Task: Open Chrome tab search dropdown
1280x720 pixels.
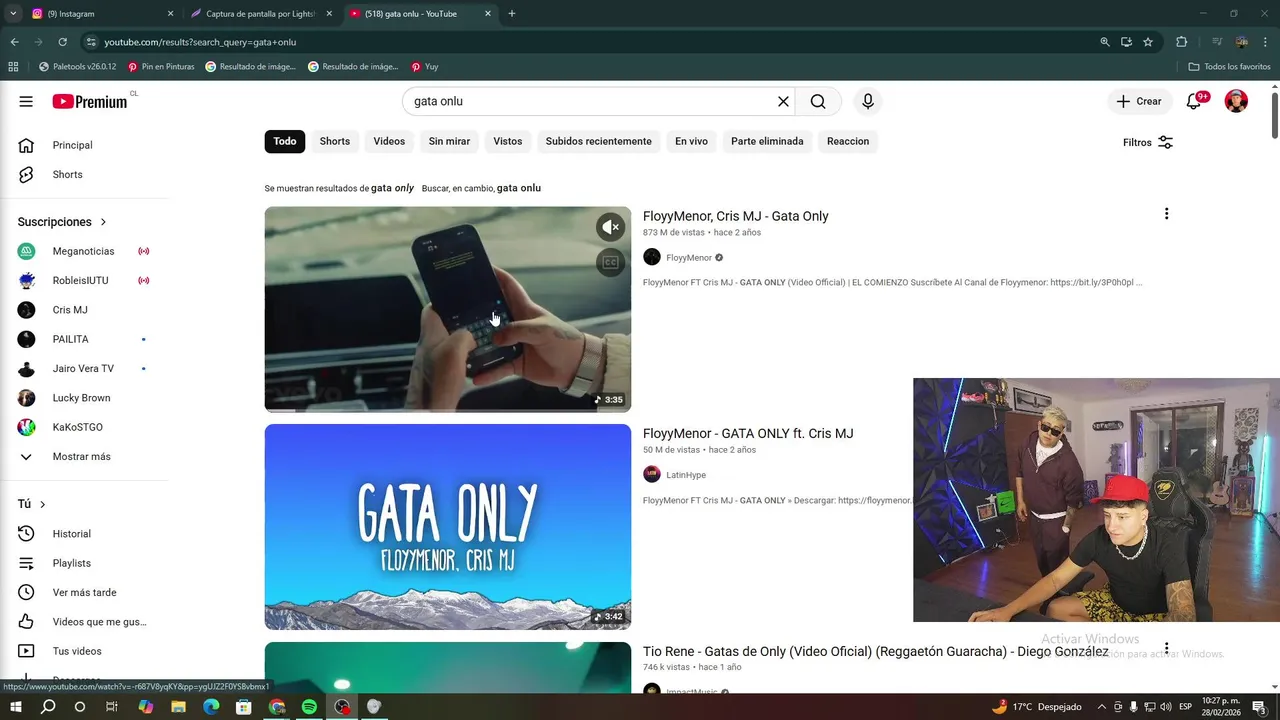Action: tap(13, 14)
